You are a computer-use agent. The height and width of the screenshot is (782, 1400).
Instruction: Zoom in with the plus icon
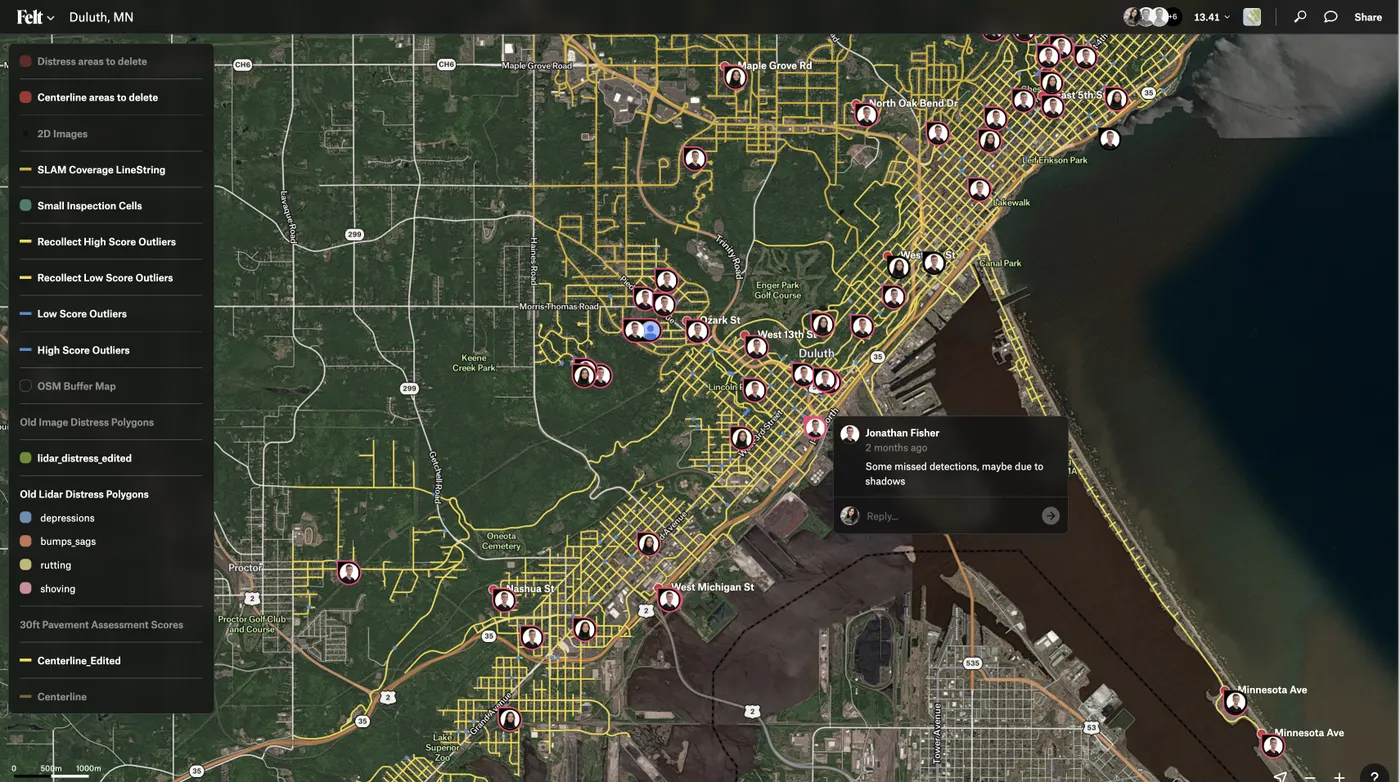(x=1339, y=777)
